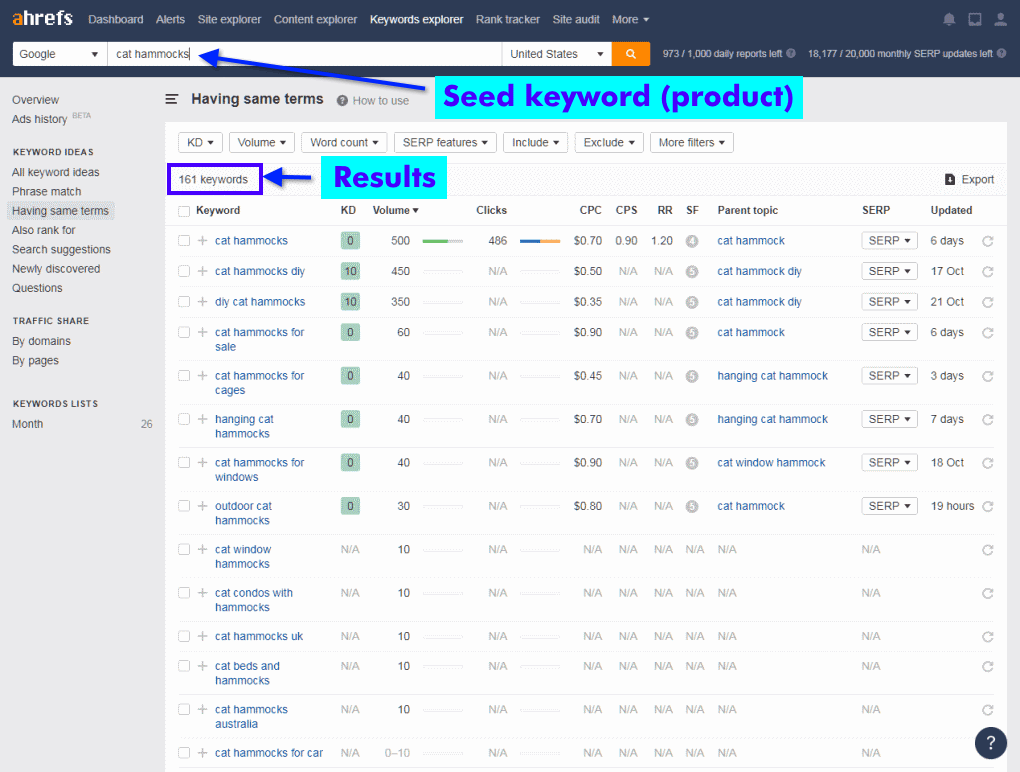Open the notifications bell icon

949,20
